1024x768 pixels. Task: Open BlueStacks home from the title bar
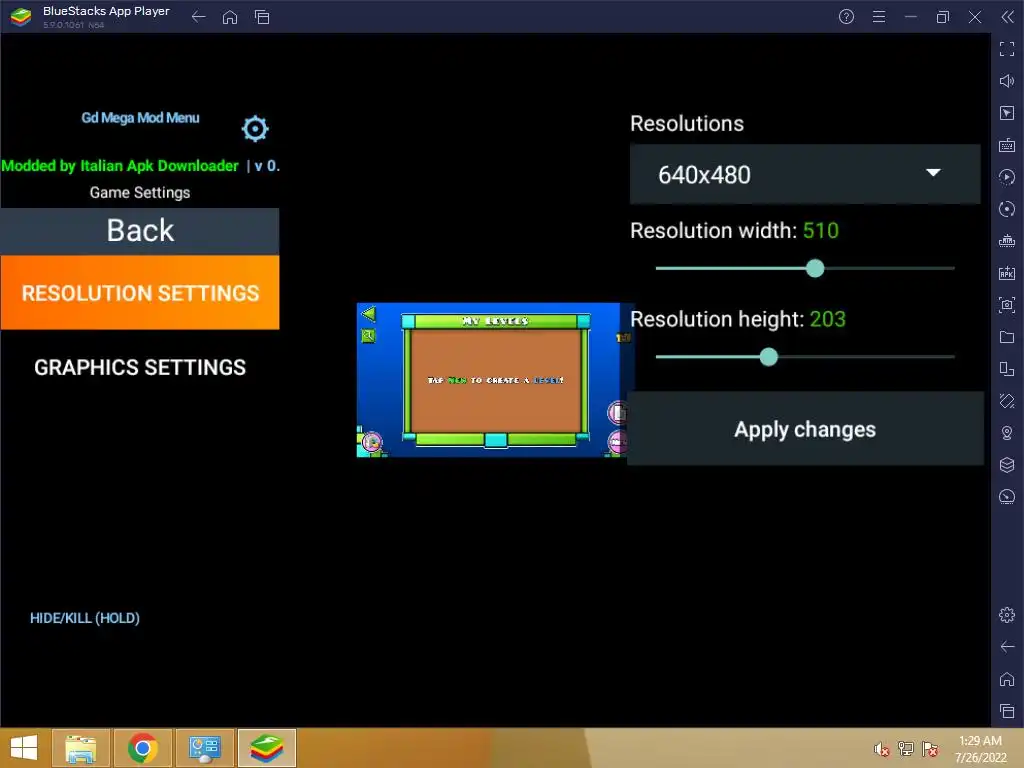pyautogui.click(x=230, y=17)
